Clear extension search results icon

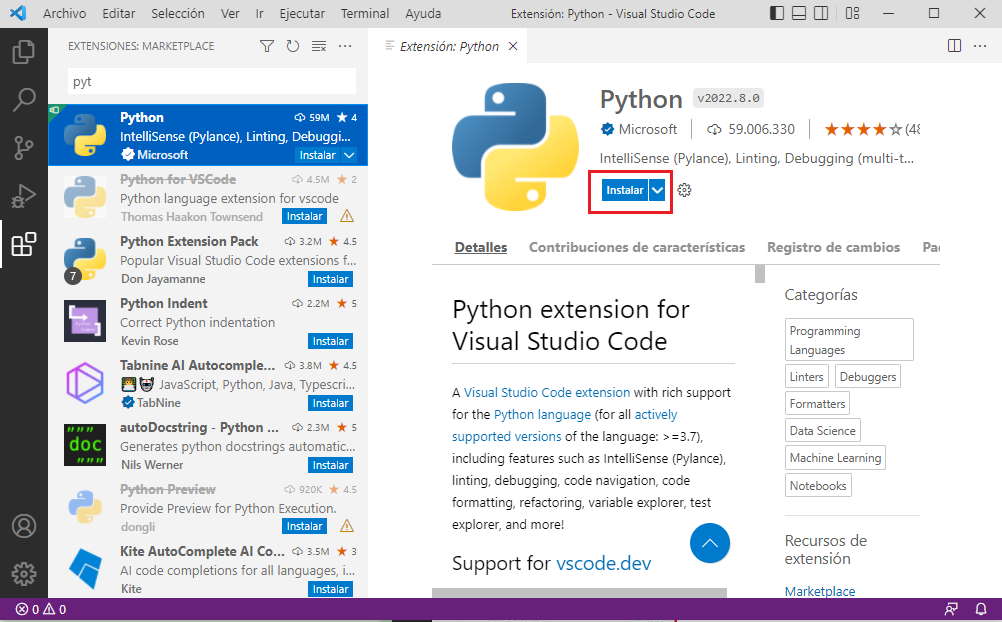point(319,46)
